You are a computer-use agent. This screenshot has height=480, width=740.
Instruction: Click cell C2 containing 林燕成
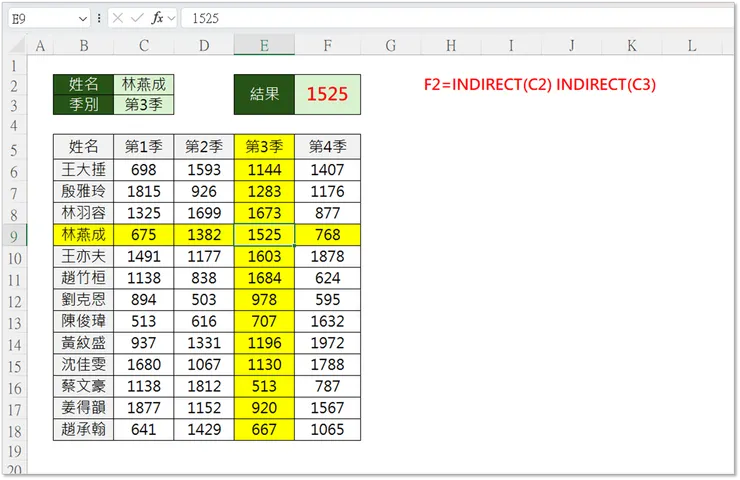[144, 84]
